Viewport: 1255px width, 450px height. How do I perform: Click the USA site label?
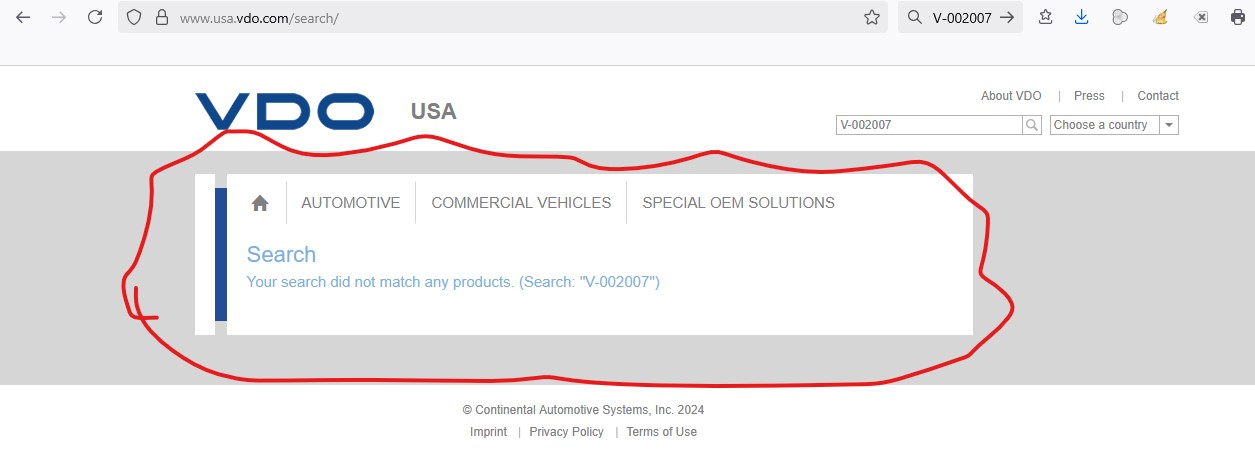(x=433, y=111)
